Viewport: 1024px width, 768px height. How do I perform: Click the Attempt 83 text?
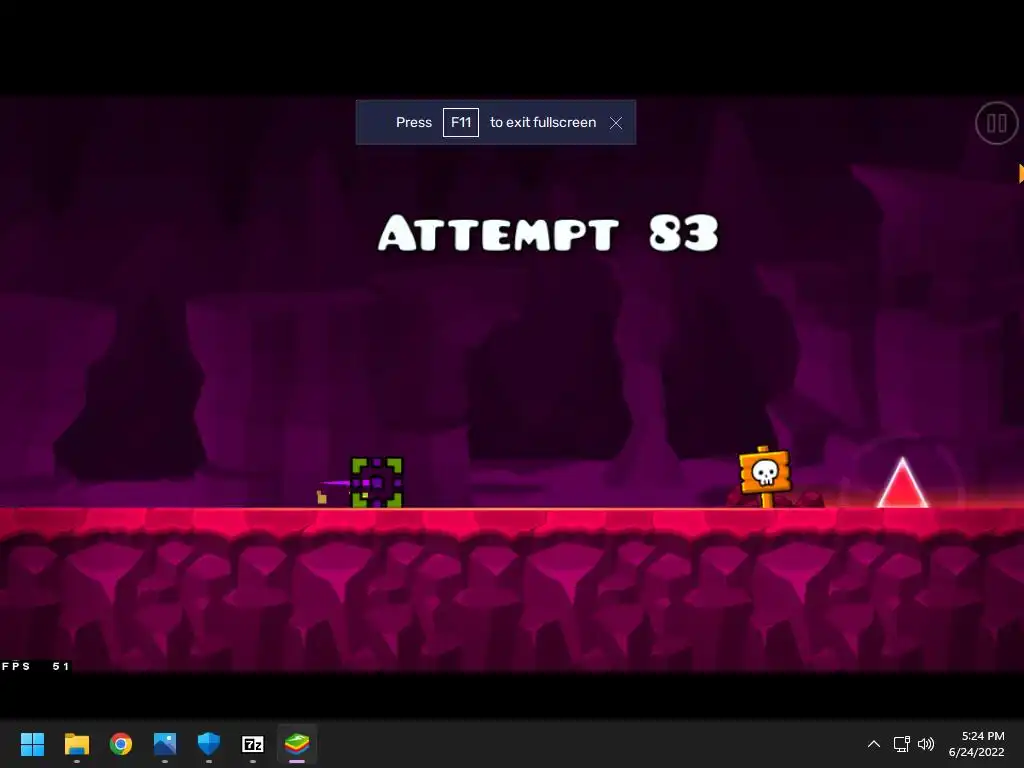(x=548, y=232)
